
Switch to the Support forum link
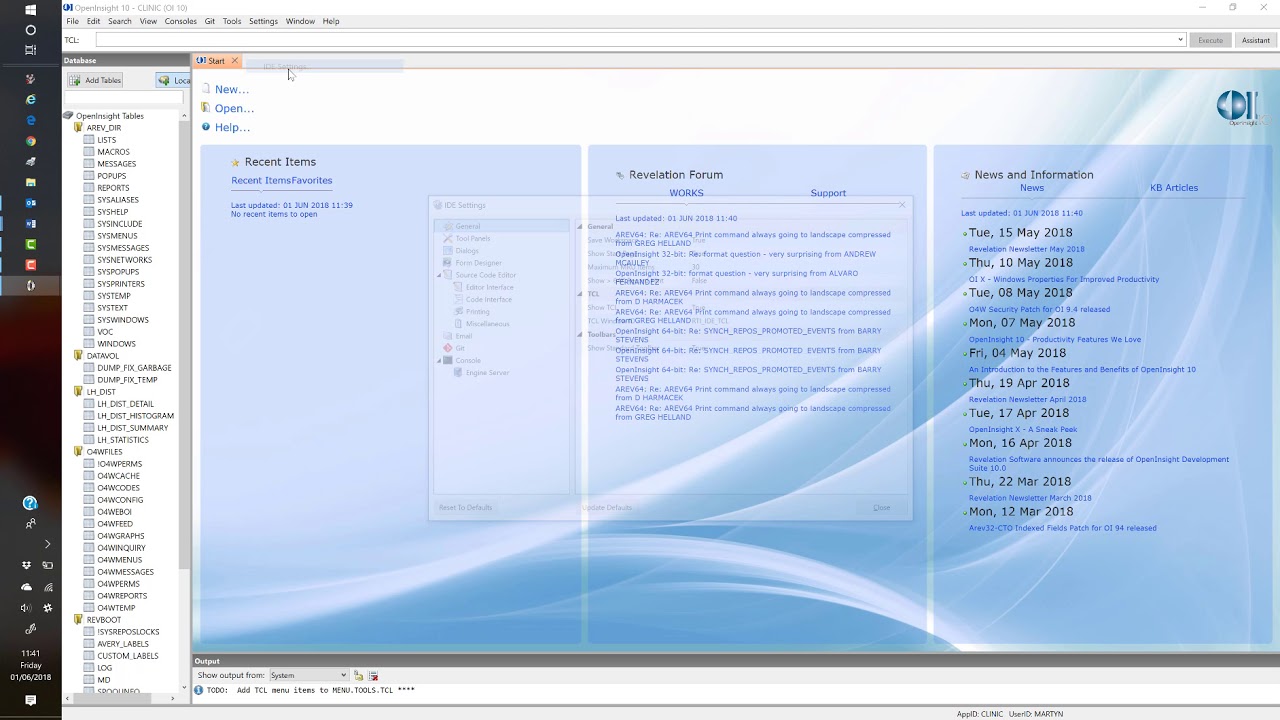(828, 193)
